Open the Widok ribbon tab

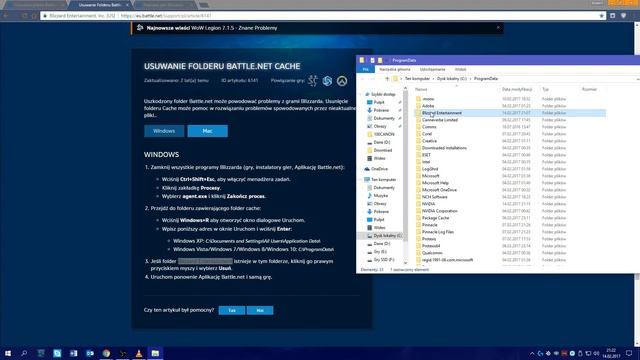pyautogui.click(x=460, y=69)
